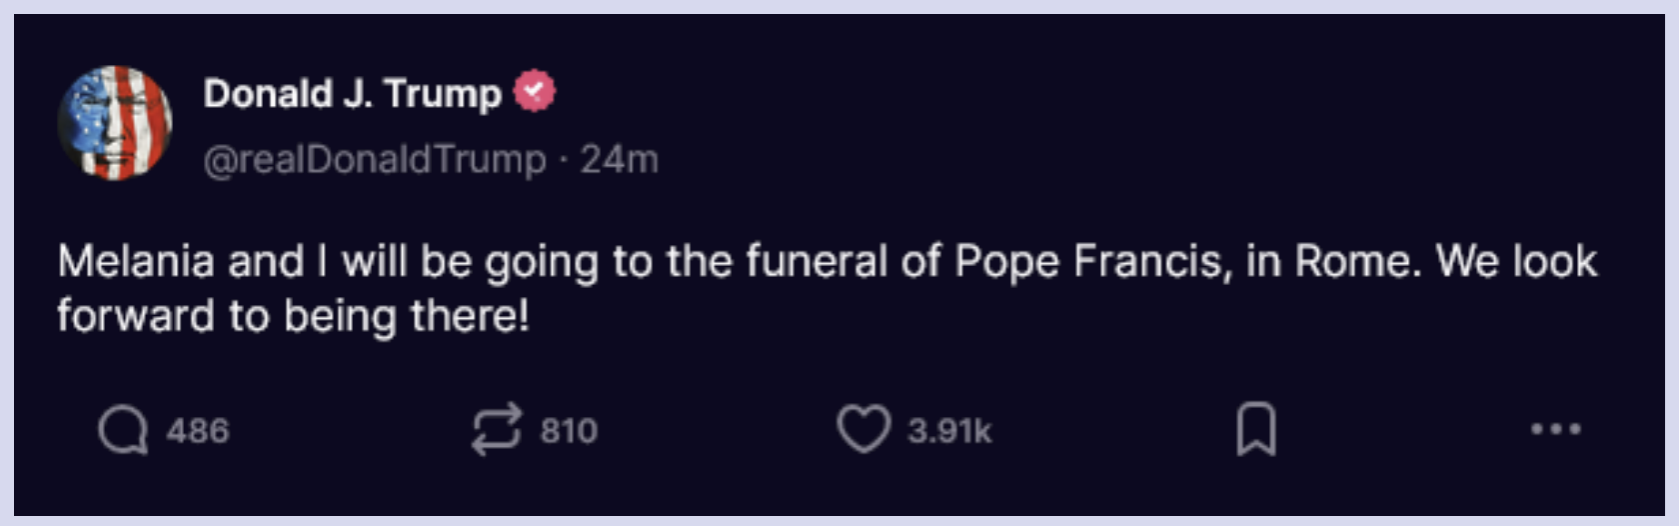Repost using the ReTruth arrows icon
Image resolution: width=1679 pixels, height=526 pixels.
coord(496,430)
